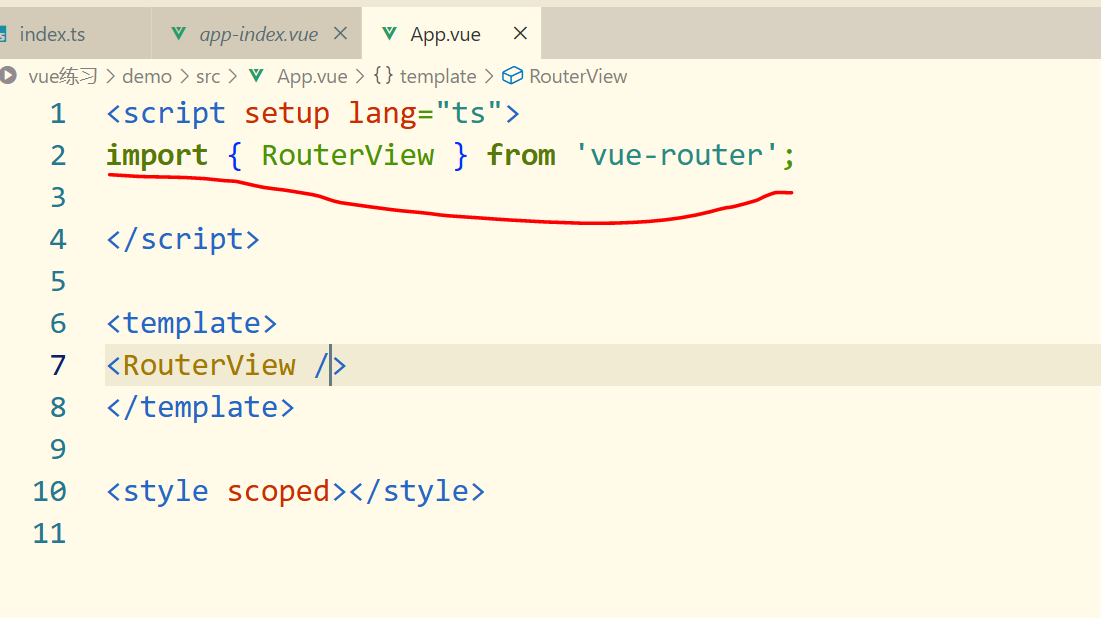
Task: Click line number 10 in gutter
Action: pyautogui.click(x=49, y=492)
